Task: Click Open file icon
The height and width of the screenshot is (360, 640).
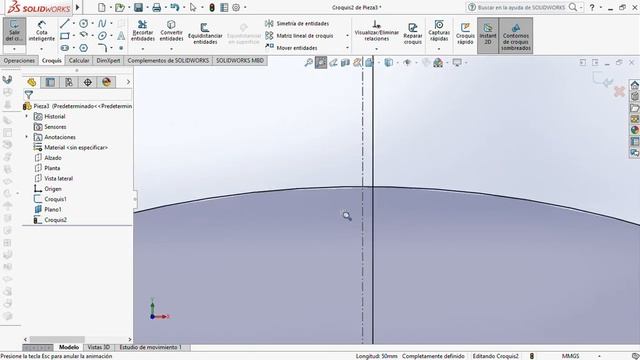Action: 119,7
